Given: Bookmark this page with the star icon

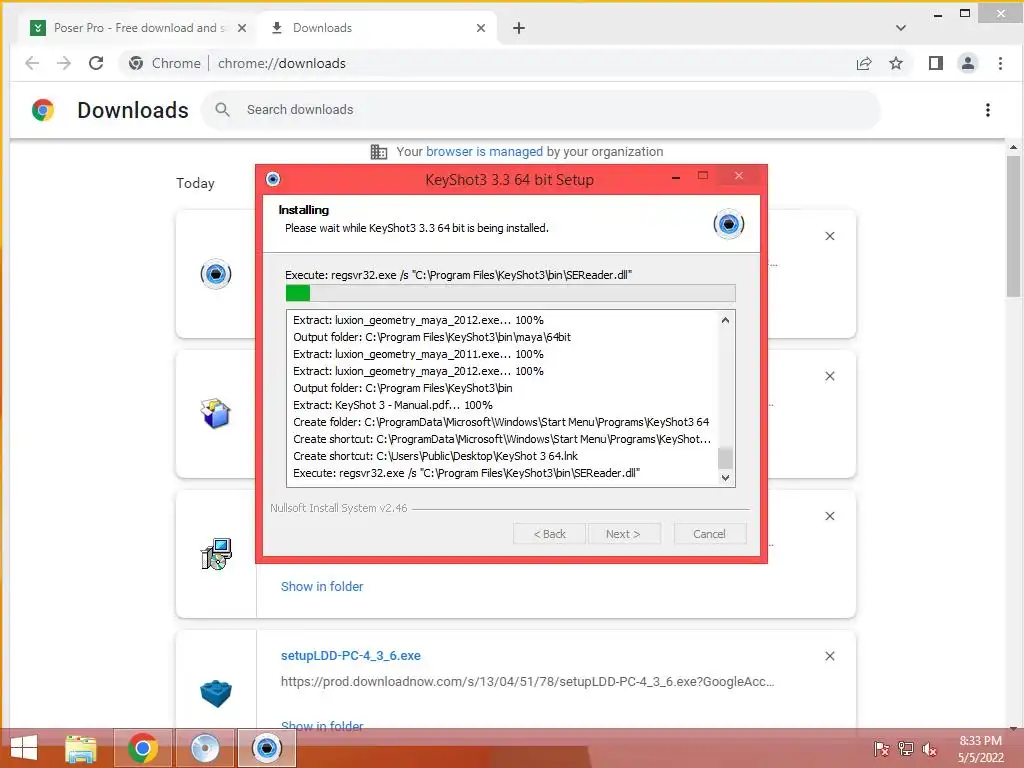Looking at the screenshot, I should 896,63.
